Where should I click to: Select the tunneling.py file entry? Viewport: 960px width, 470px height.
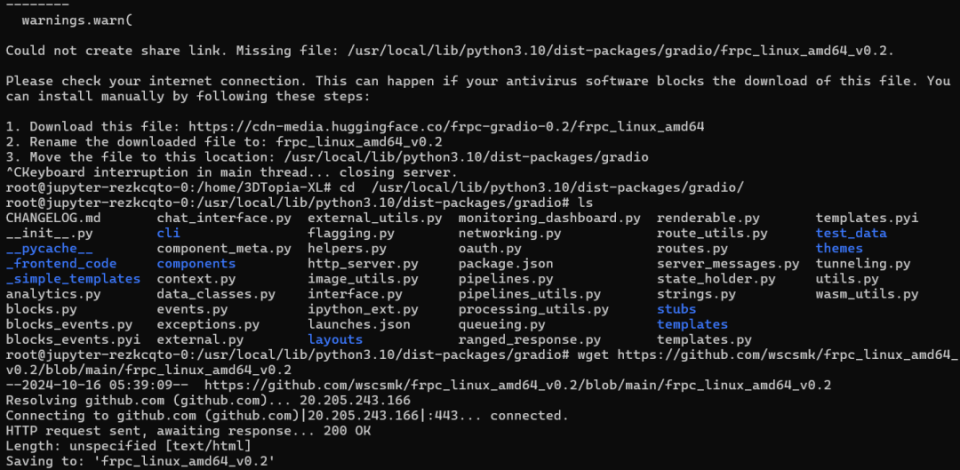tap(862, 264)
